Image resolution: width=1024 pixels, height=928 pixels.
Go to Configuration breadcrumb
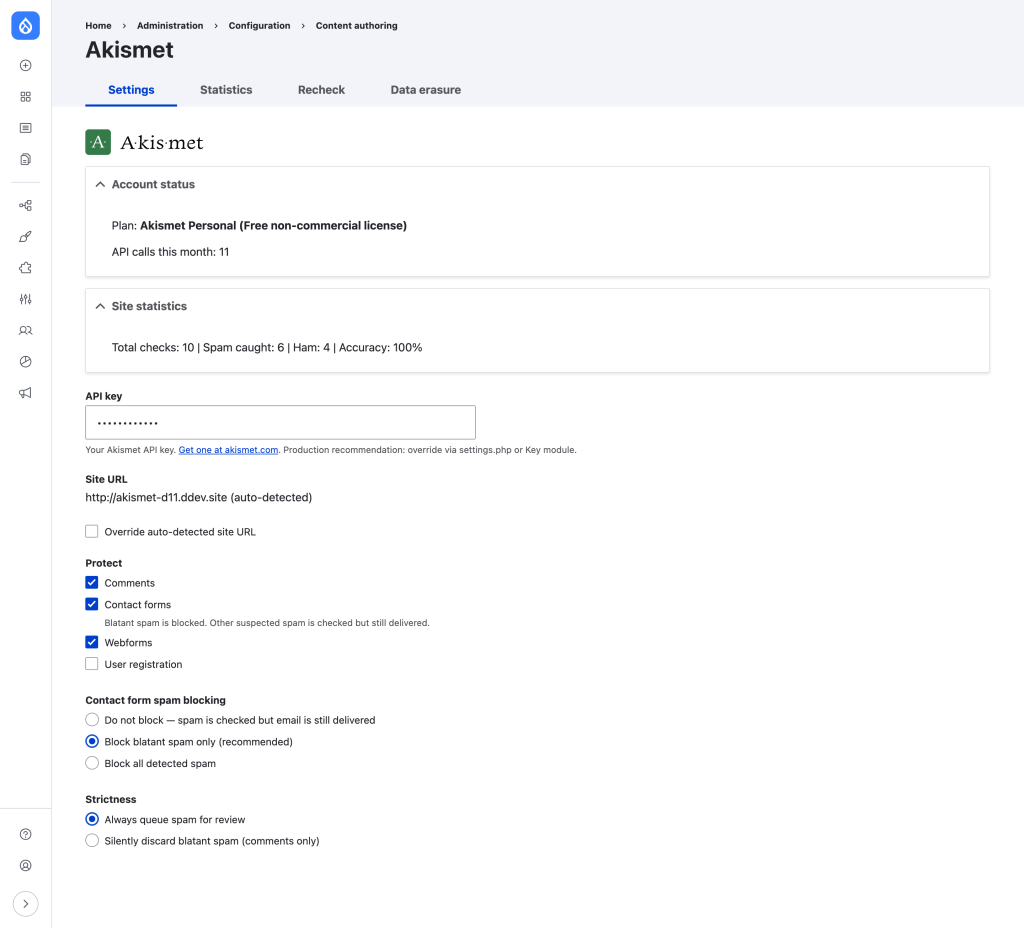[259, 25]
